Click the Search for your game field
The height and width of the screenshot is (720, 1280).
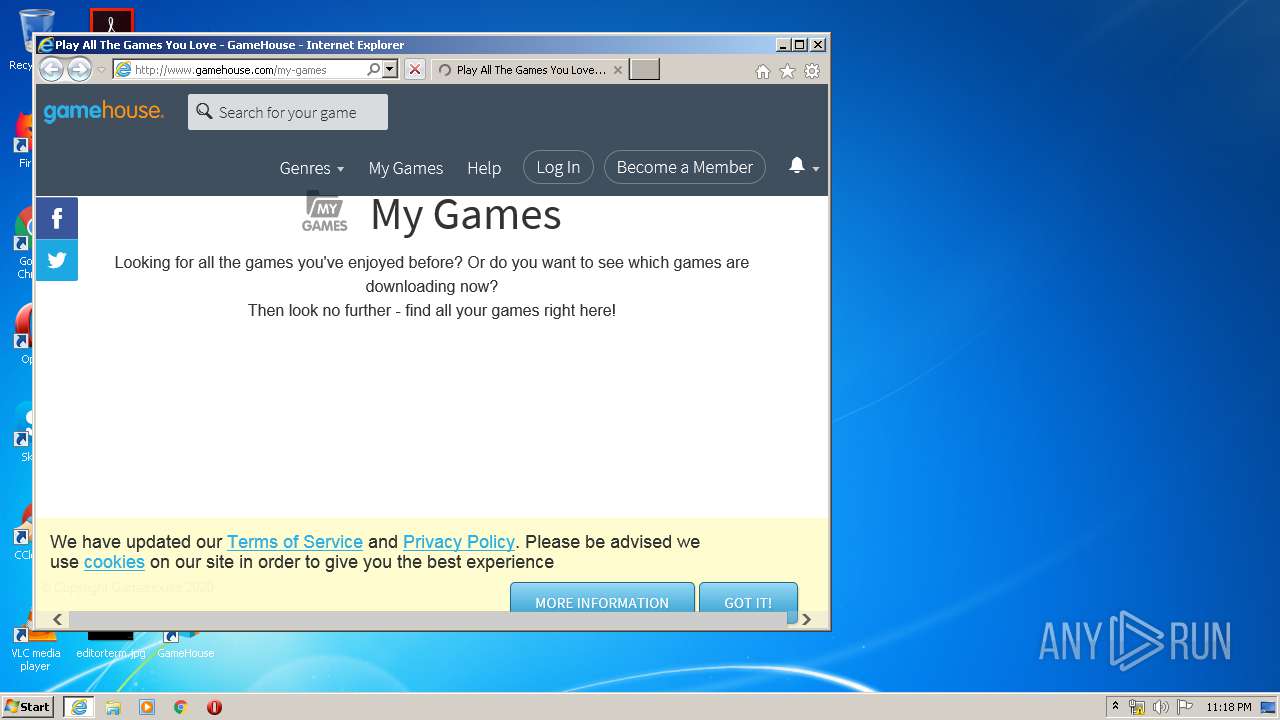click(288, 112)
